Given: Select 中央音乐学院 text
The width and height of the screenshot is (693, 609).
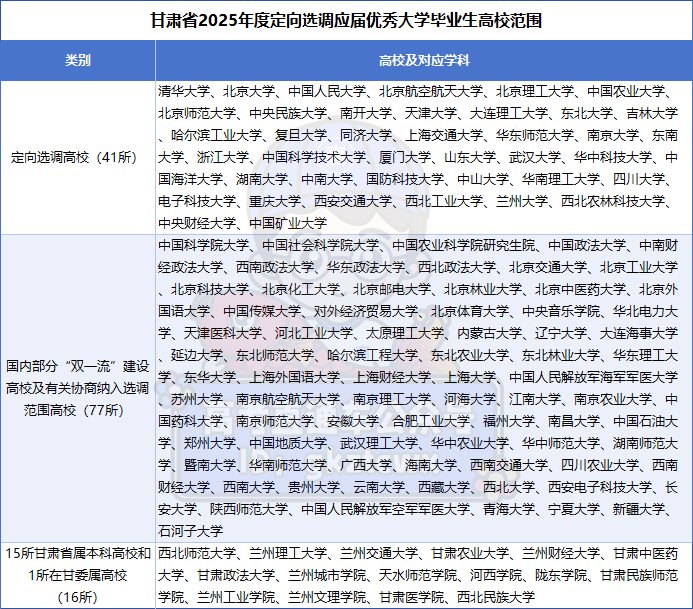Looking at the screenshot, I should pos(561,312).
